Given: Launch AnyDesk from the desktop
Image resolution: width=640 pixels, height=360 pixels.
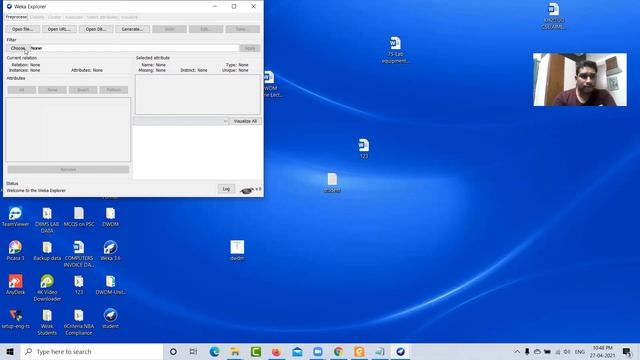Looking at the screenshot, I should point(16,284).
